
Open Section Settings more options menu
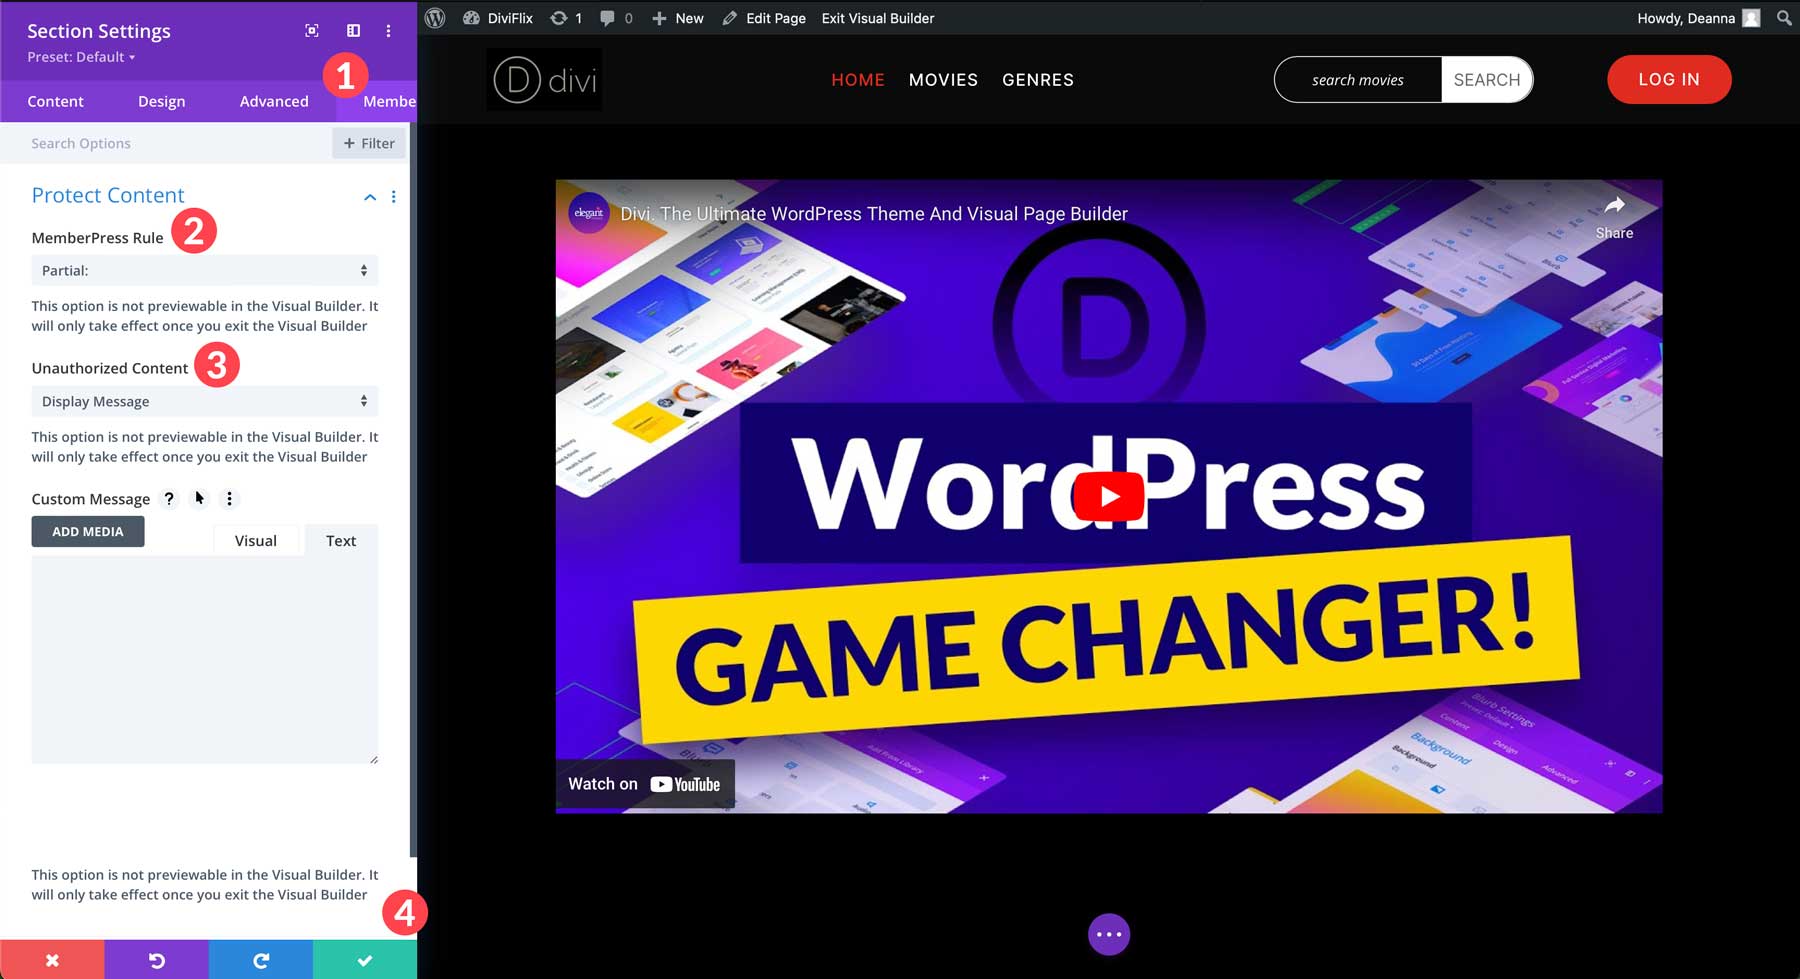click(389, 31)
